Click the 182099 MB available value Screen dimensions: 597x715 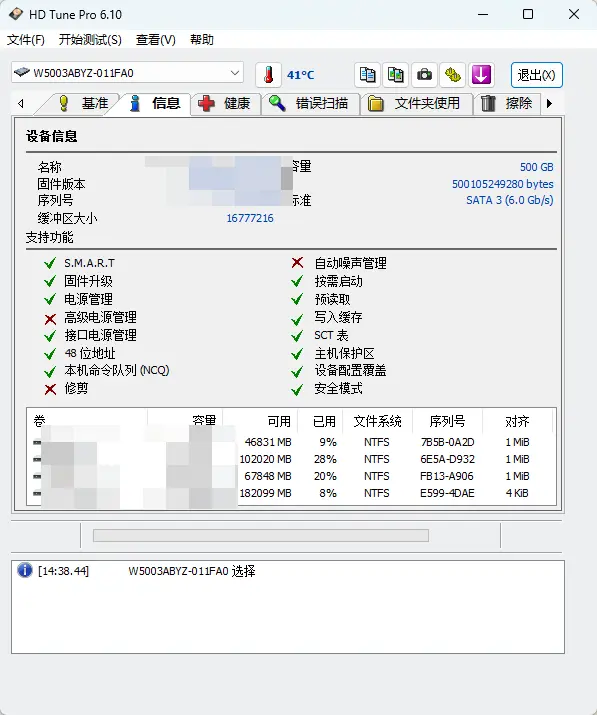(x=265, y=493)
